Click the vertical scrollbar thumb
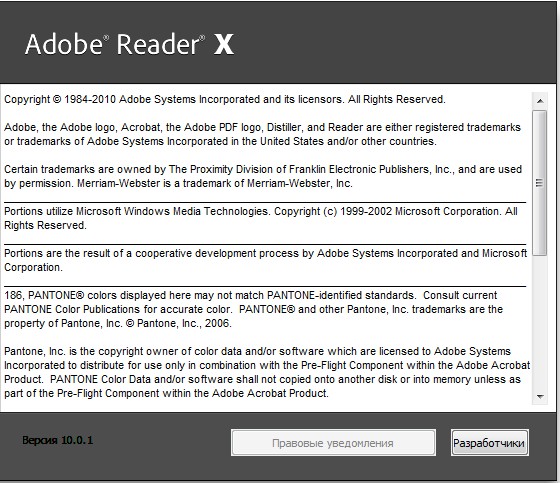This screenshot has height=483, width=560. pyautogui.click(x=540, y=183)
